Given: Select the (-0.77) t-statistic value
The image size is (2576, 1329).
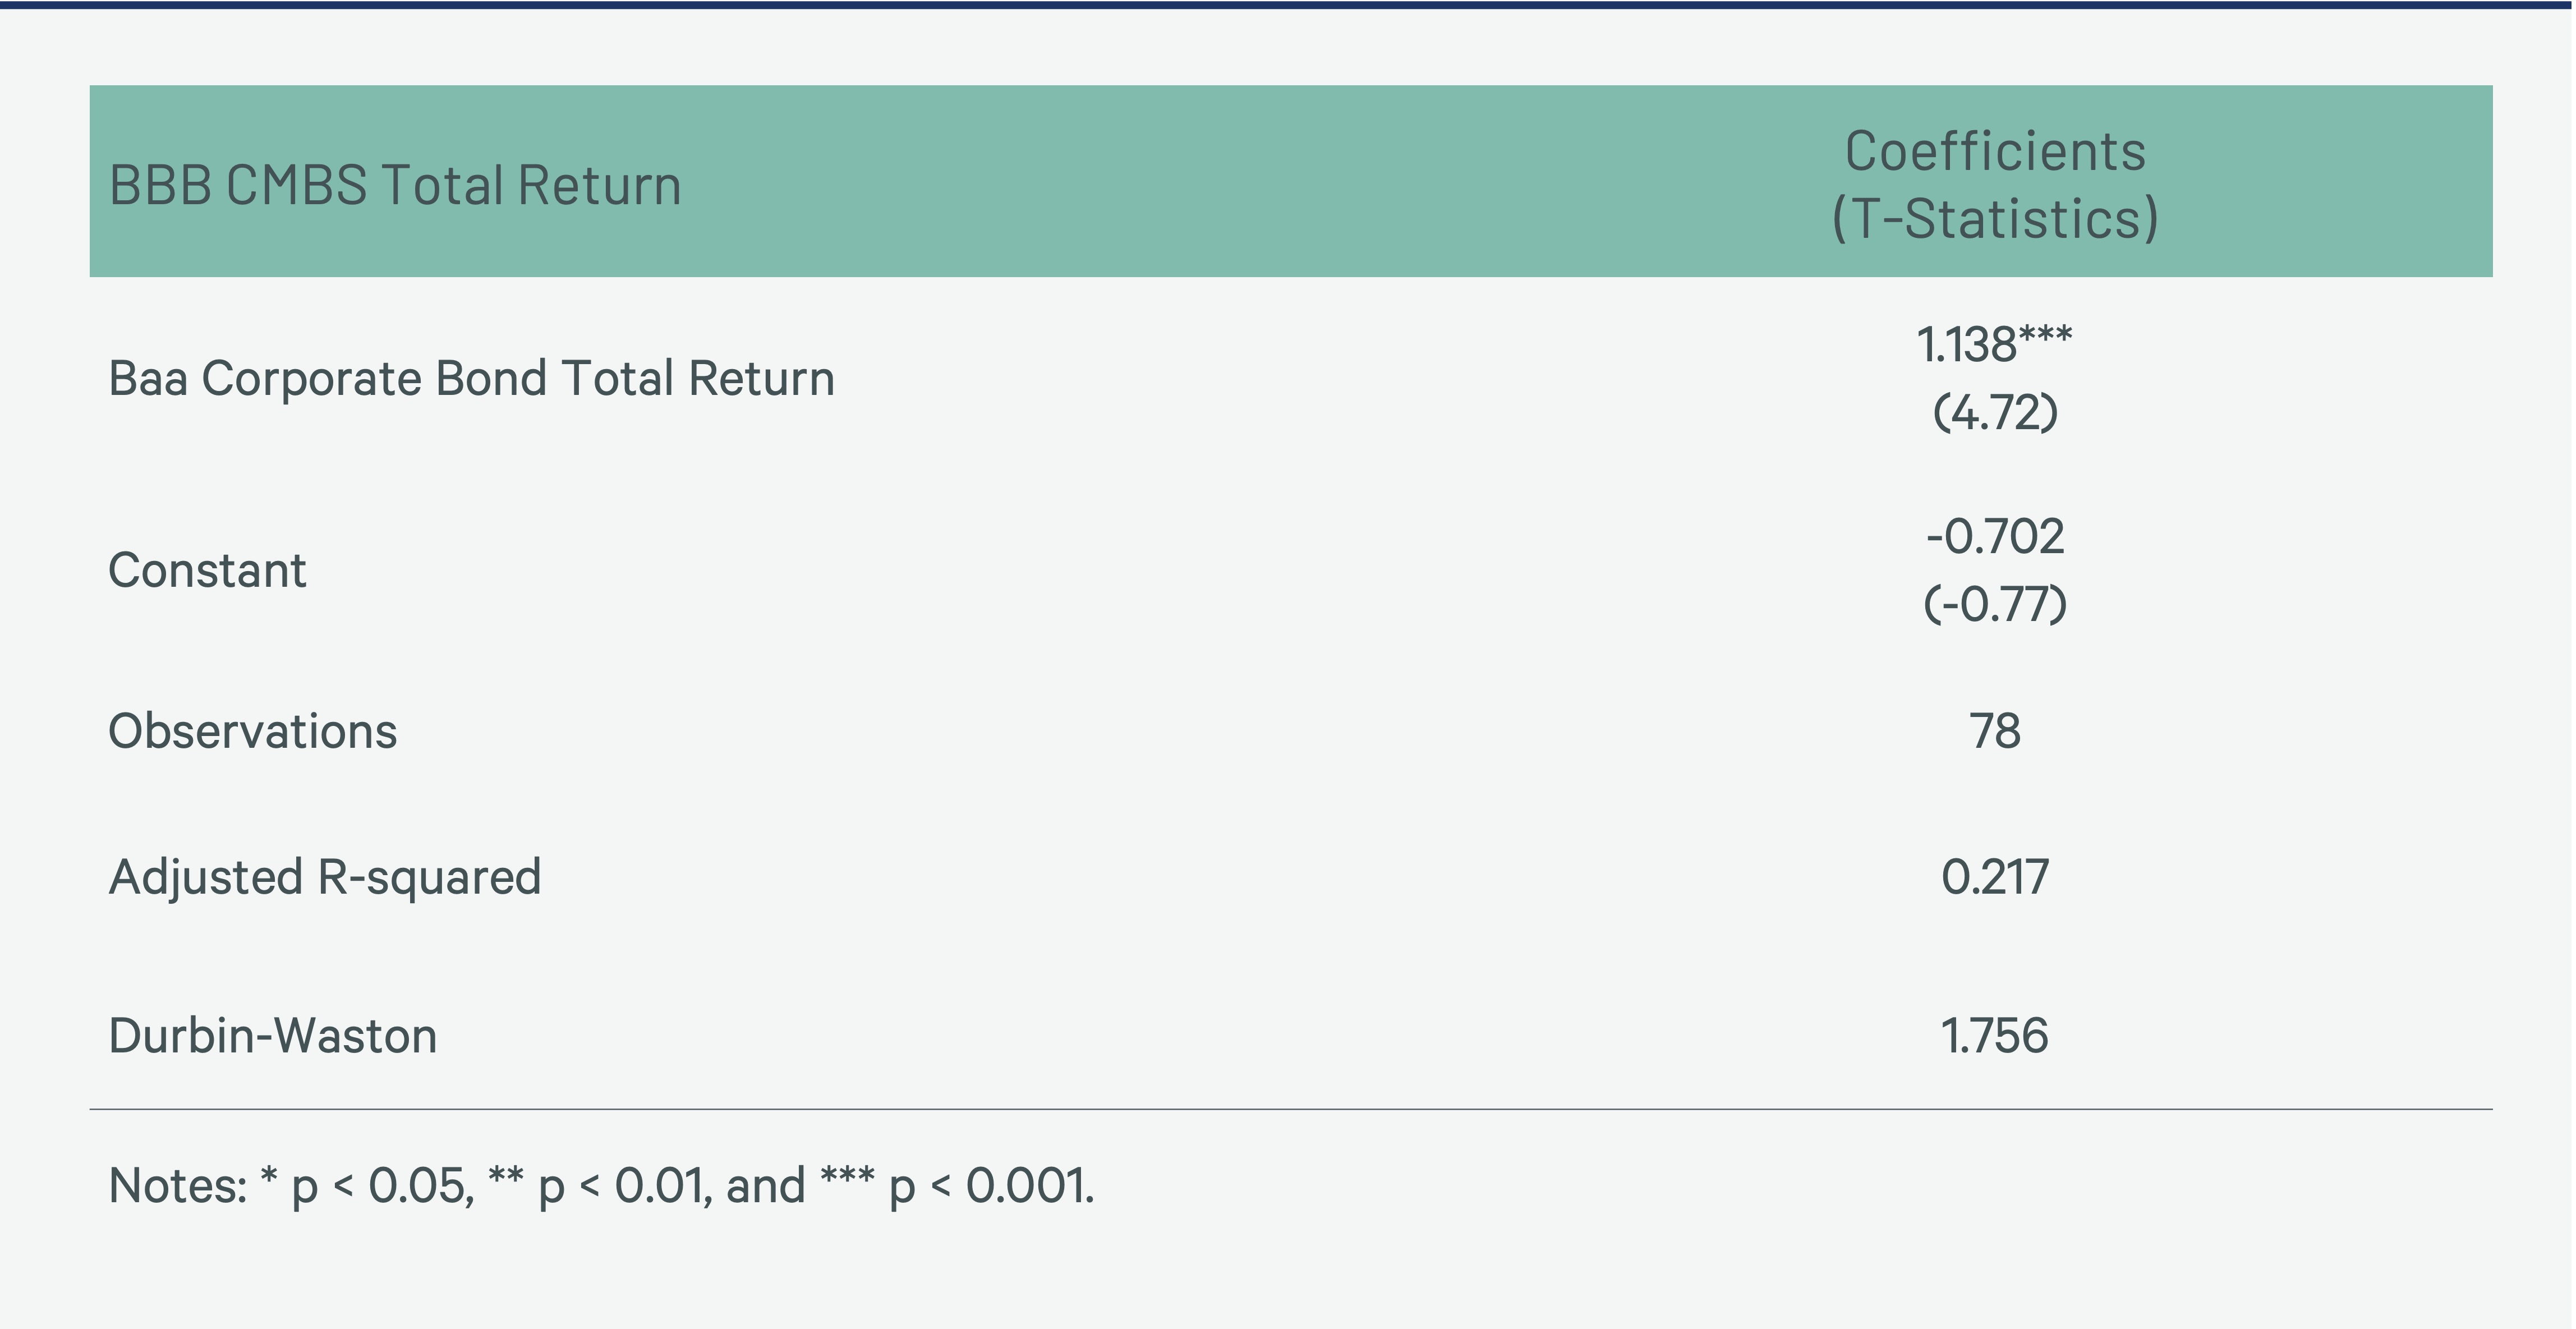Looking at the screenshot, I should pos(1995,604).
